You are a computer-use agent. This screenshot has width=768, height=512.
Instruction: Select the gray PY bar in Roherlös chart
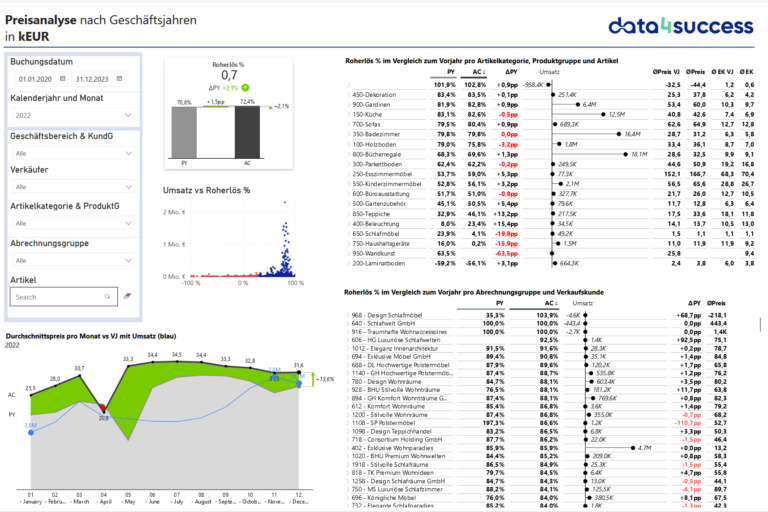pos(184,133)
